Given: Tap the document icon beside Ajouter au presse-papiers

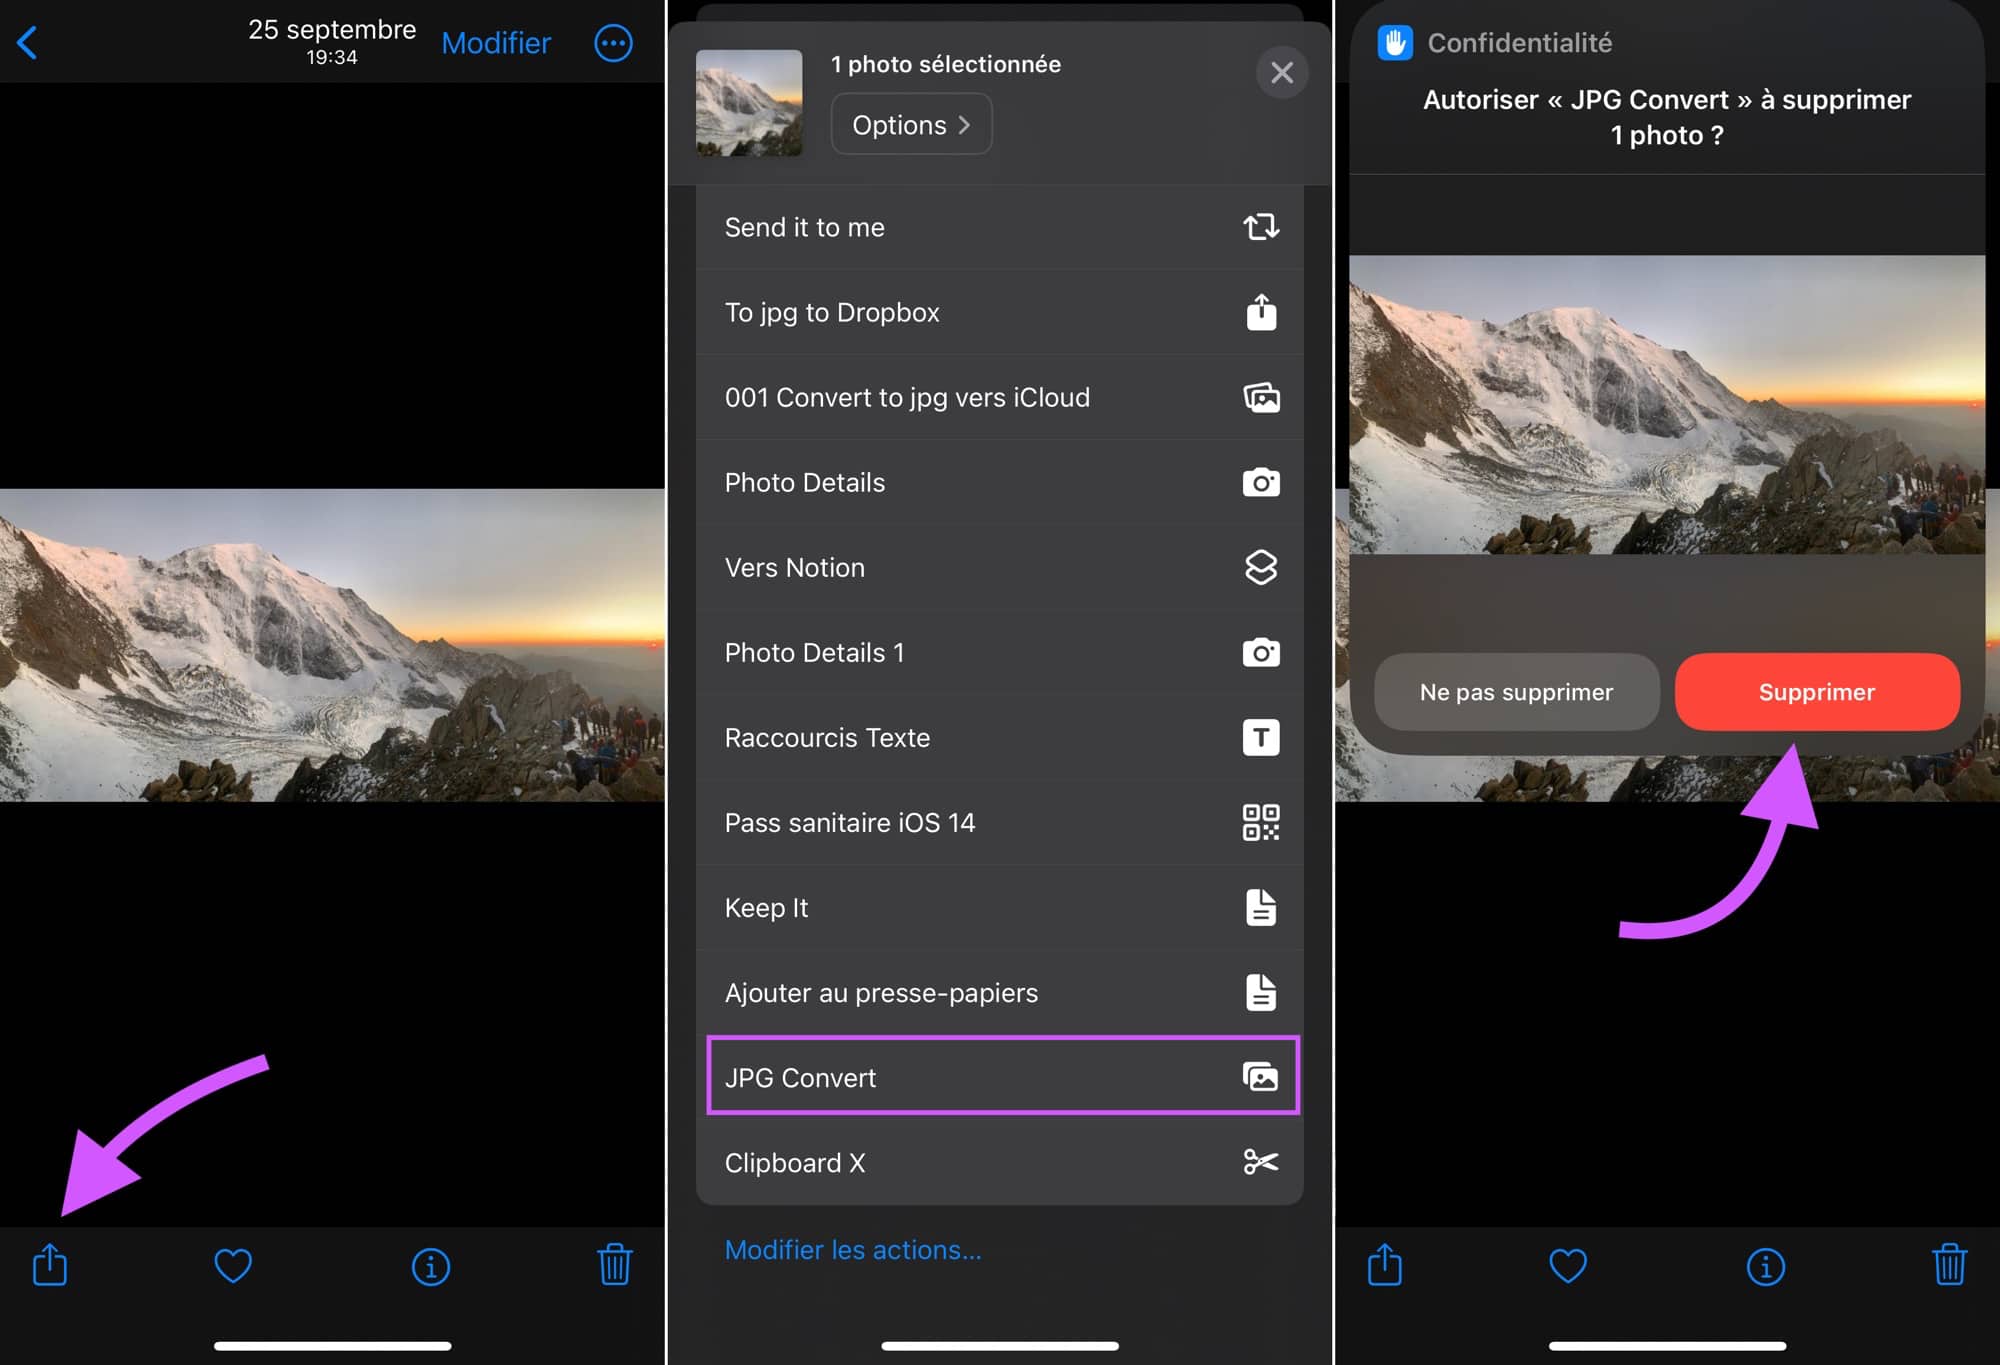Looking at the screenshot, I should [1261, 992].
